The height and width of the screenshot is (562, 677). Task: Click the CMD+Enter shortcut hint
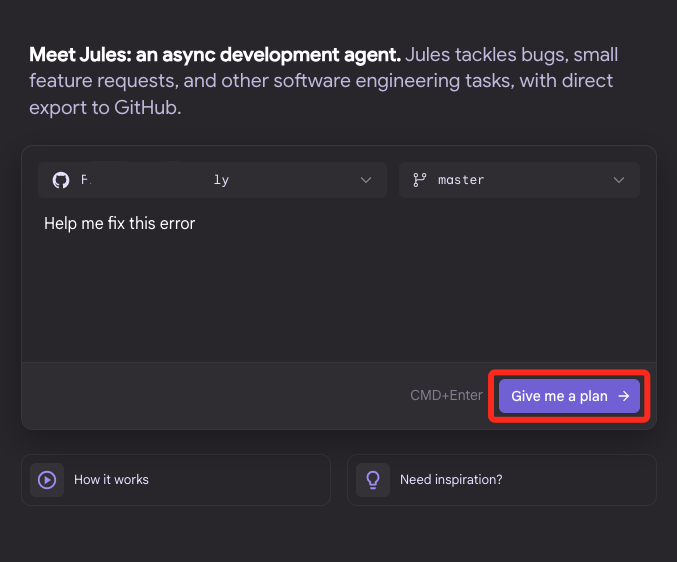446,395
